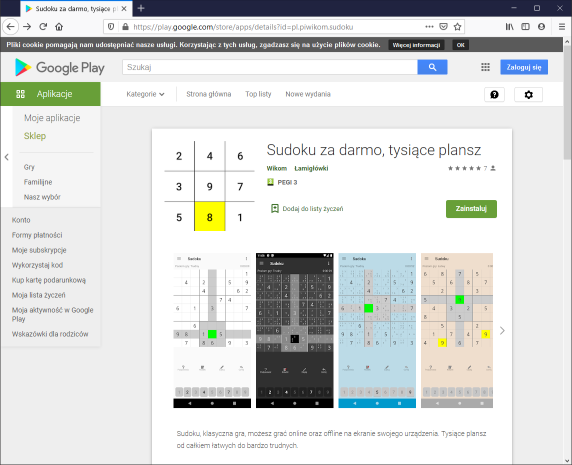Click the page vertical scrollbar thumb
Screen dimensions: 572x465
(x=567, y=102)
